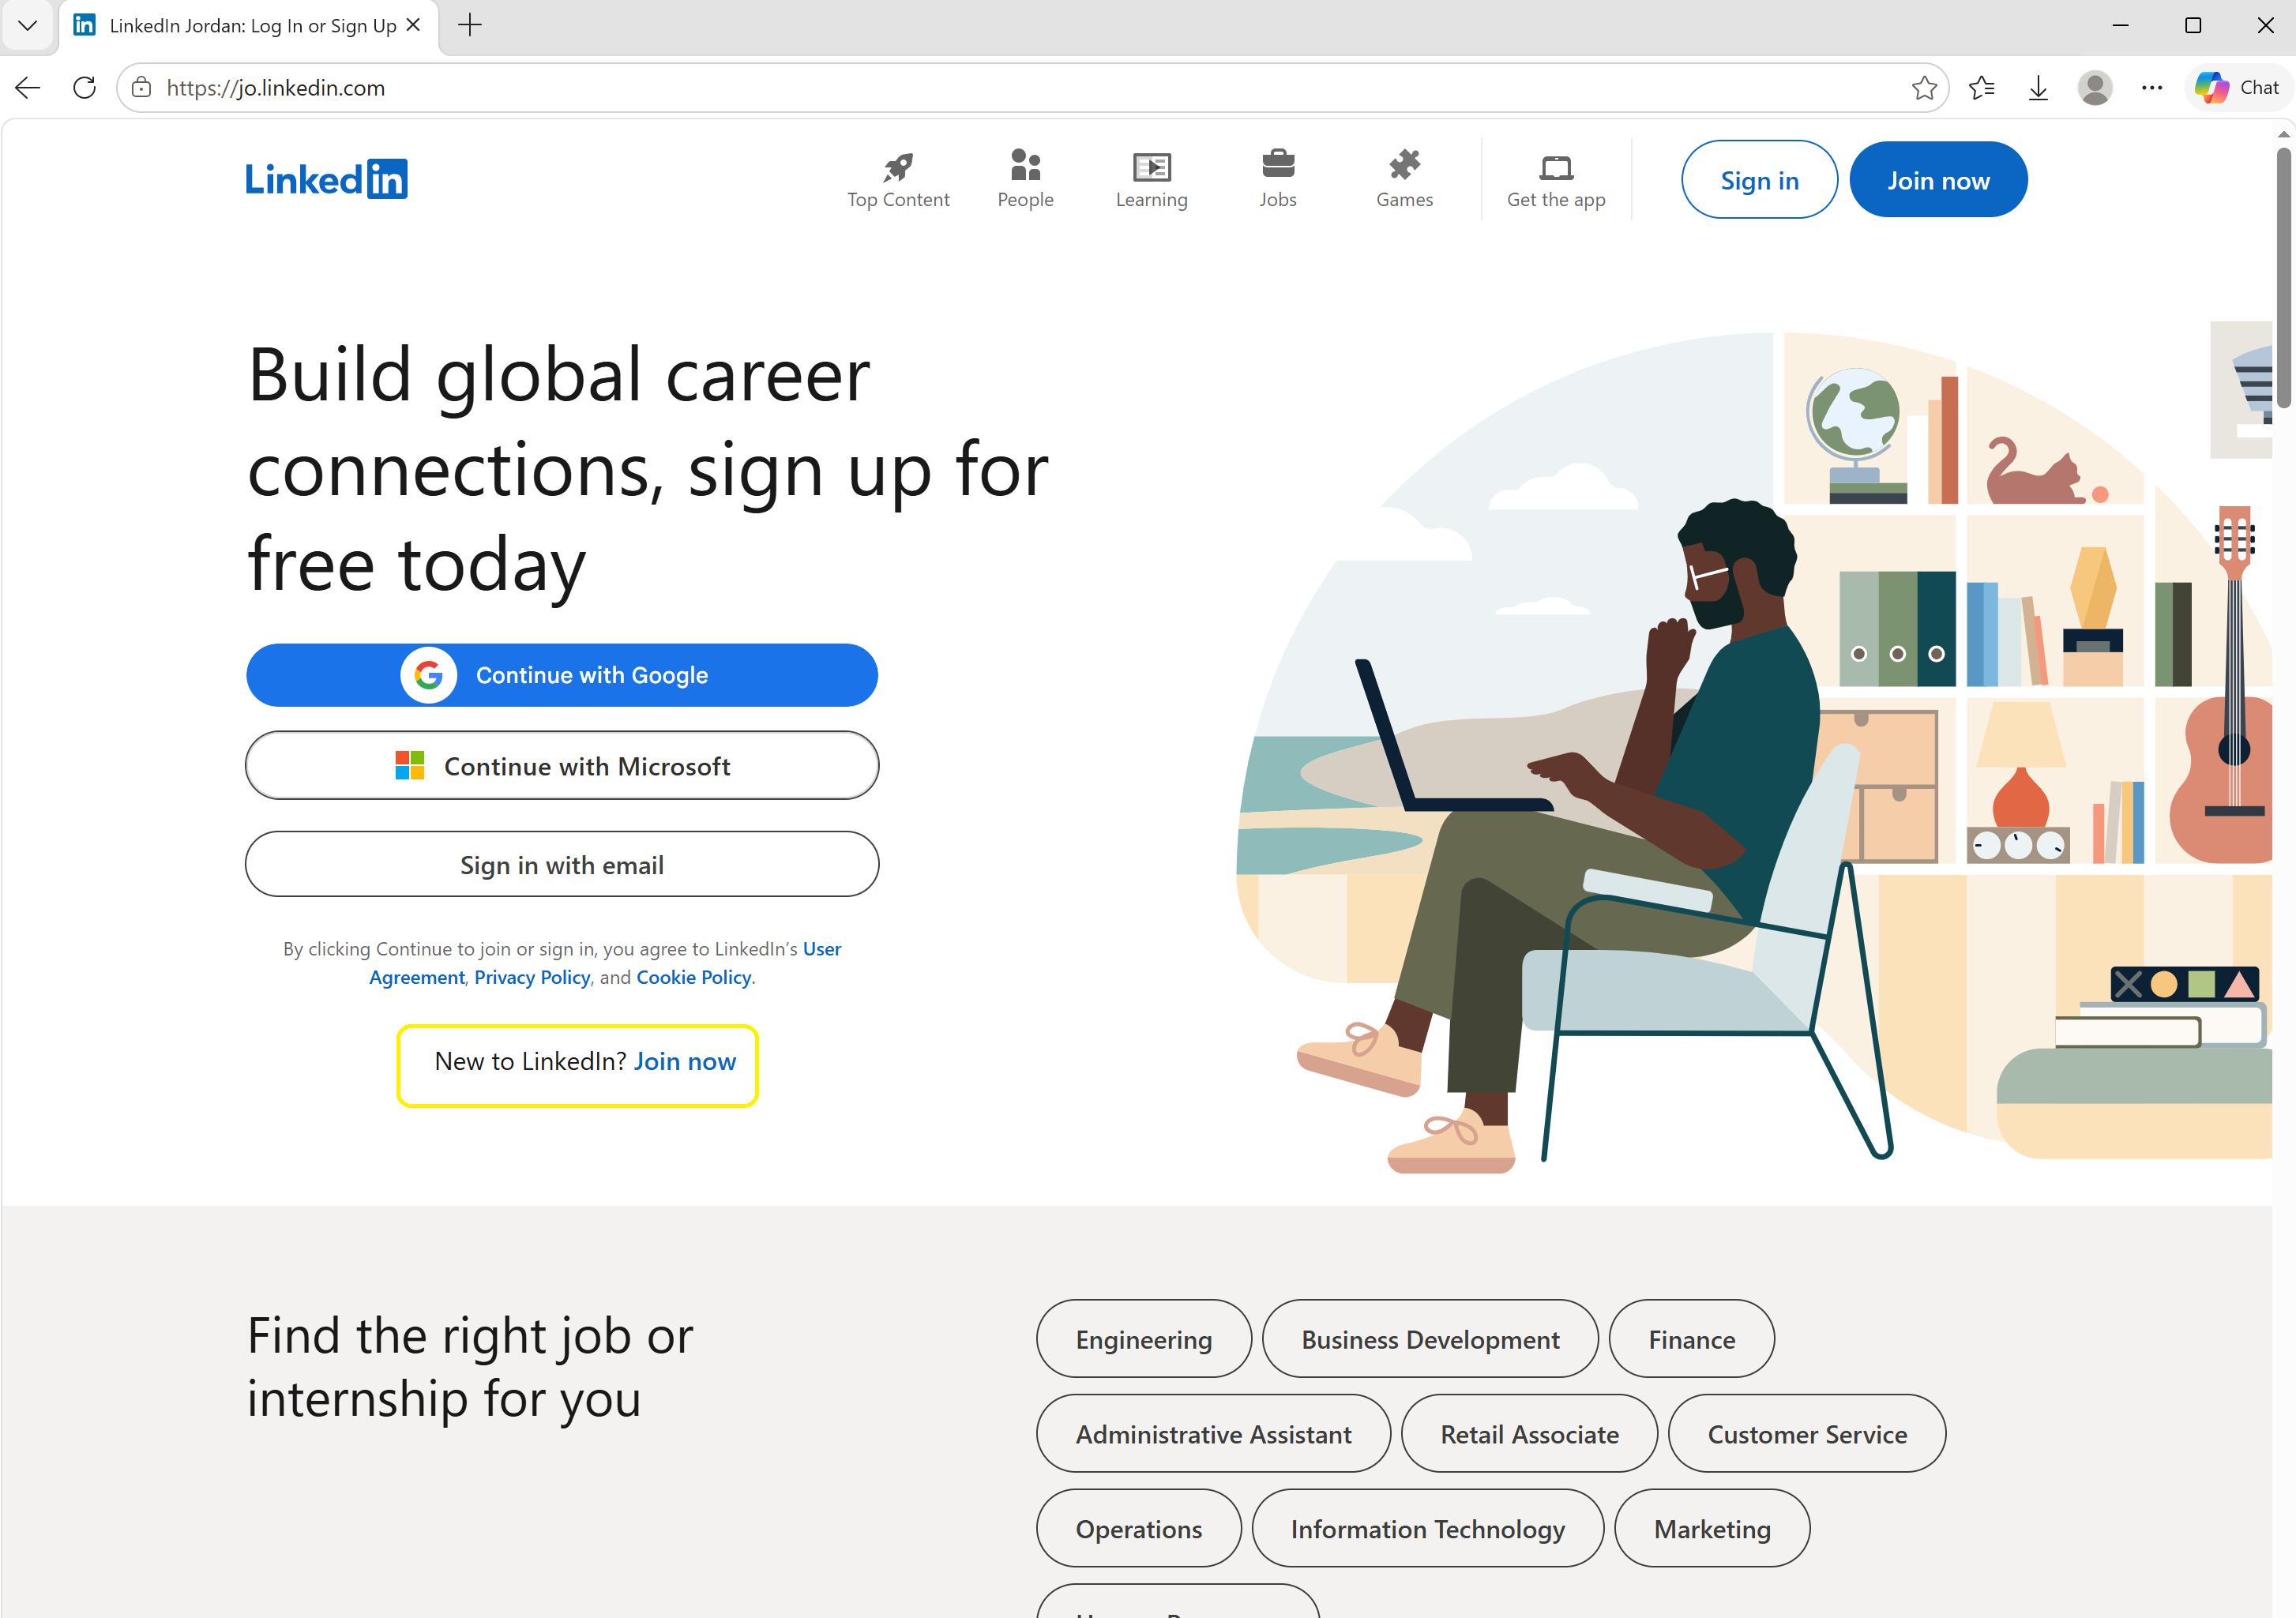Click Join now link under New to LinkedIn
The height and width of the screenshot is (1618, 2296).
(x=685, y=1061)
